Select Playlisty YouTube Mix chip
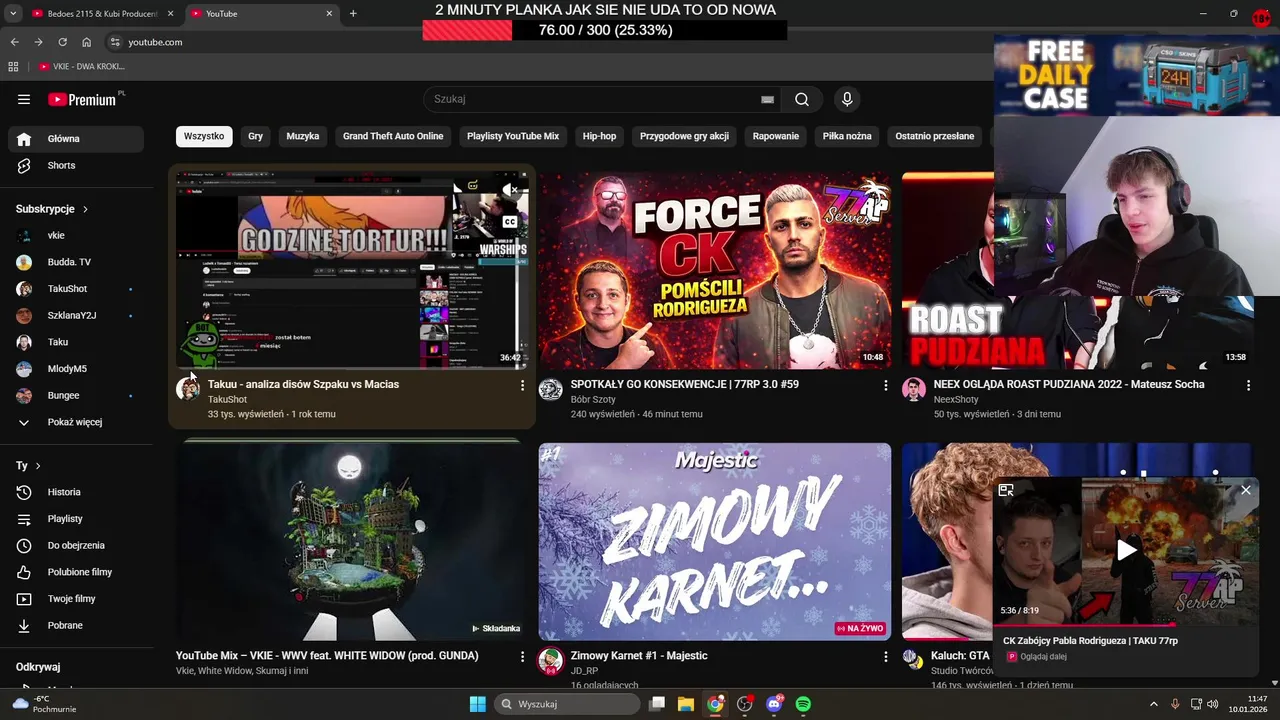The height and width of the screenshot is (720, 1280). [513, 136]
